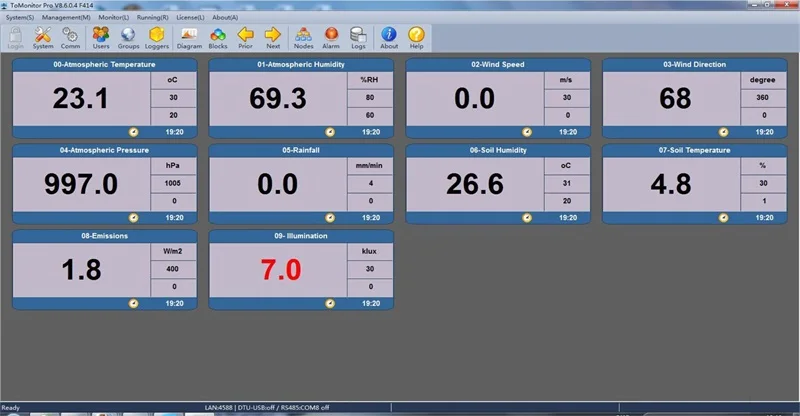
Task: Select the Groups globe icon
Action: pyautogui.click(x=129, y=36)
